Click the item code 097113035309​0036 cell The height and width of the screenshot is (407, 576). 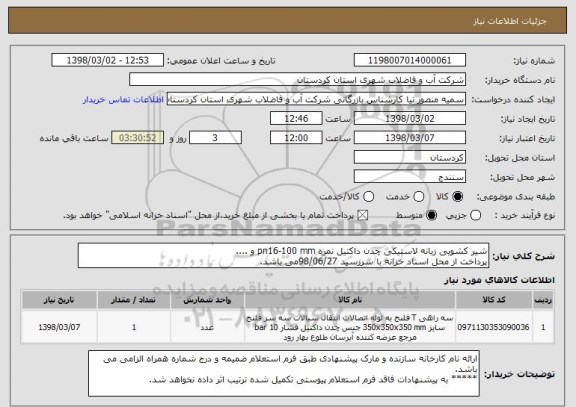pos(494,327)
